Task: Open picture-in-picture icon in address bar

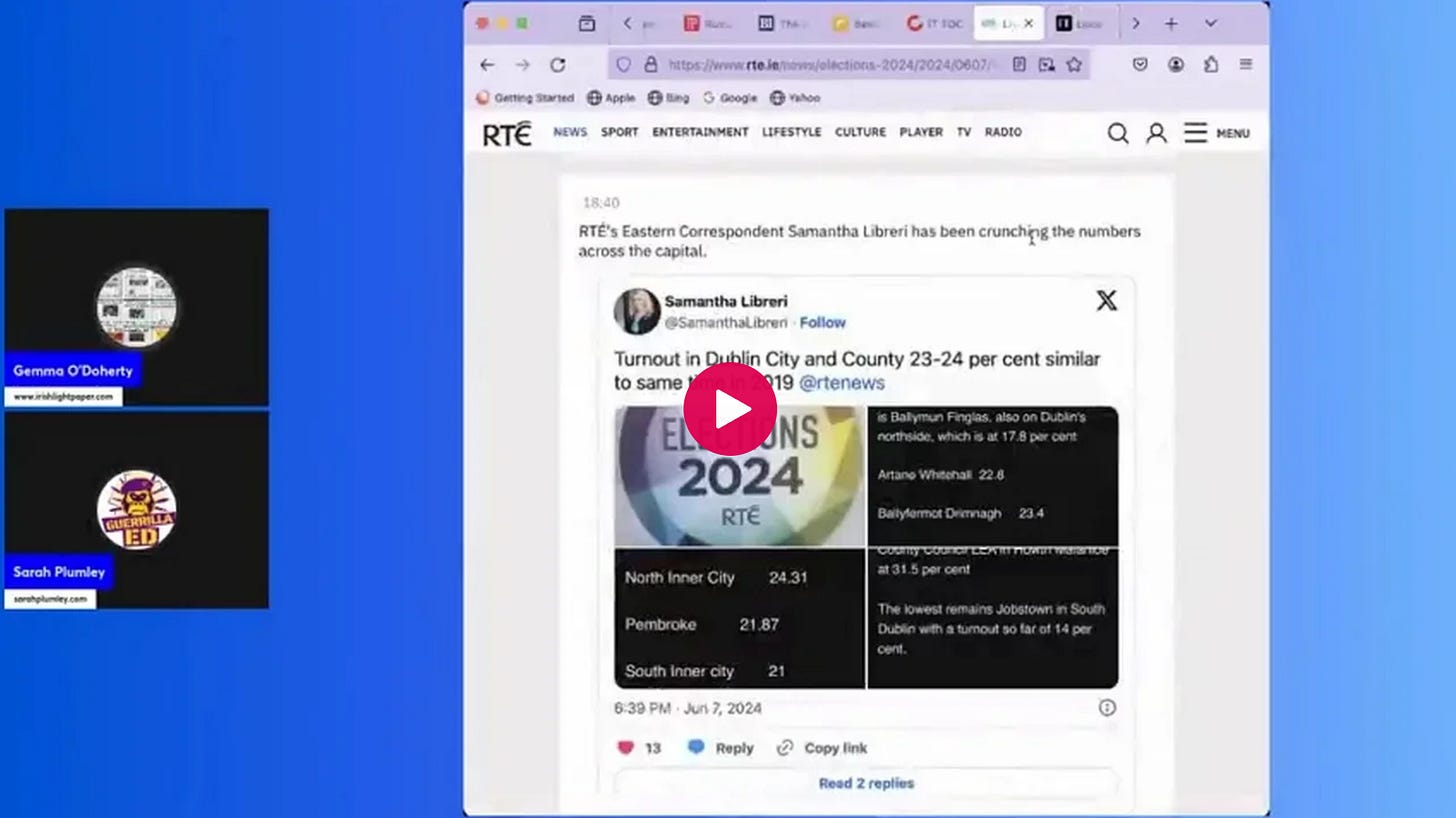Action: (x=1046, y=65)
